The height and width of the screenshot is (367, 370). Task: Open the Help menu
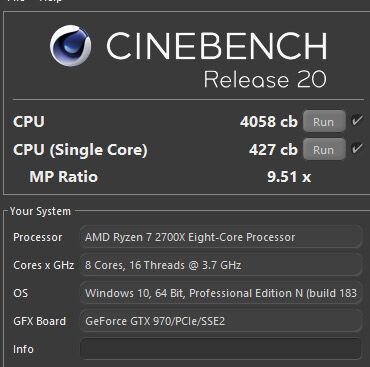[51, 1]
